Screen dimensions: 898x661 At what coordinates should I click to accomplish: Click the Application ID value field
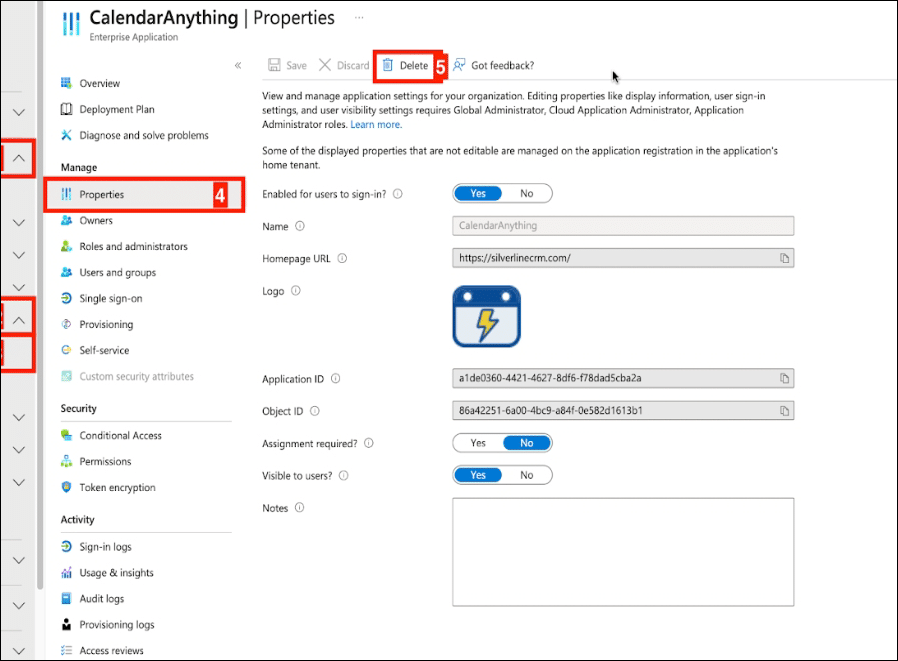[623, 378]
